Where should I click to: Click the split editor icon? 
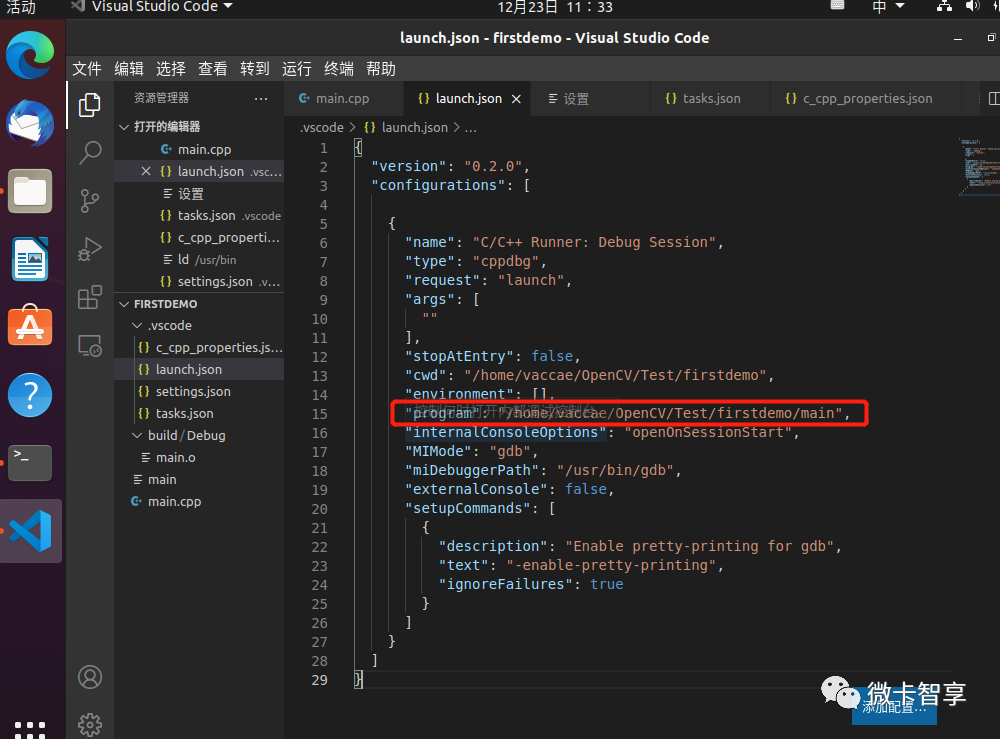point(992,99)
